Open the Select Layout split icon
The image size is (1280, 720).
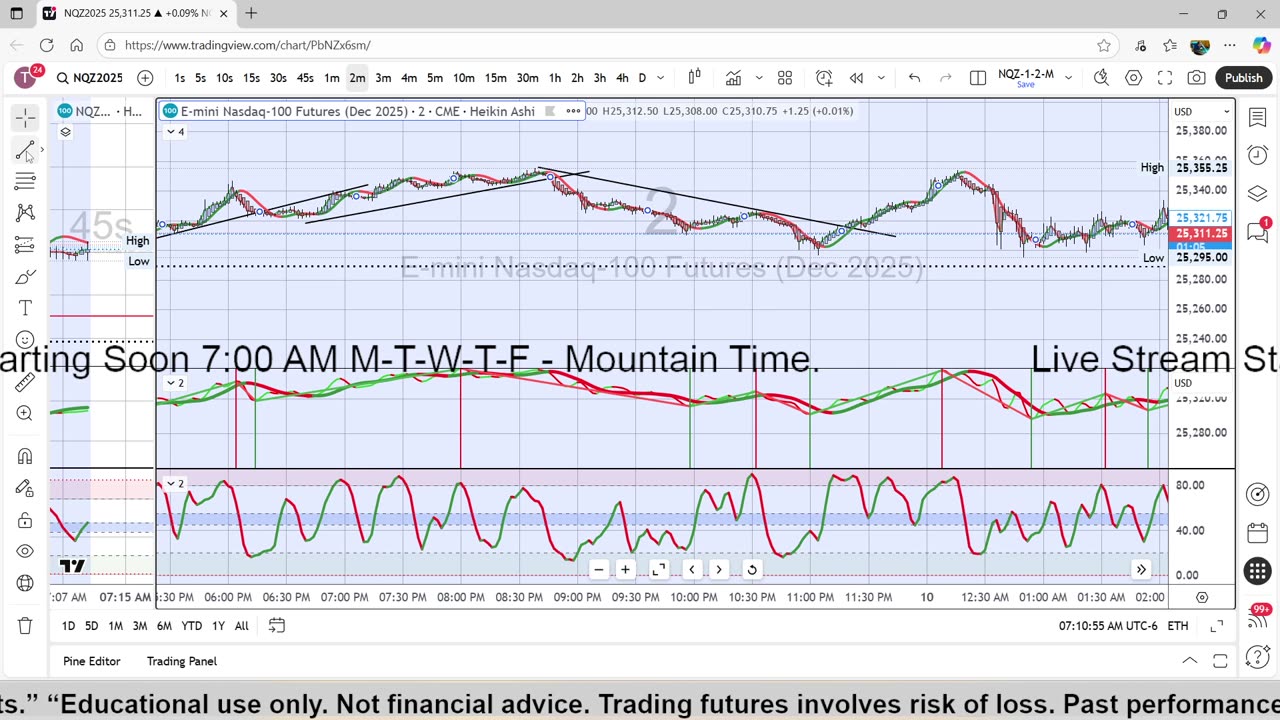pyautogui.click(x=978, y=78)
